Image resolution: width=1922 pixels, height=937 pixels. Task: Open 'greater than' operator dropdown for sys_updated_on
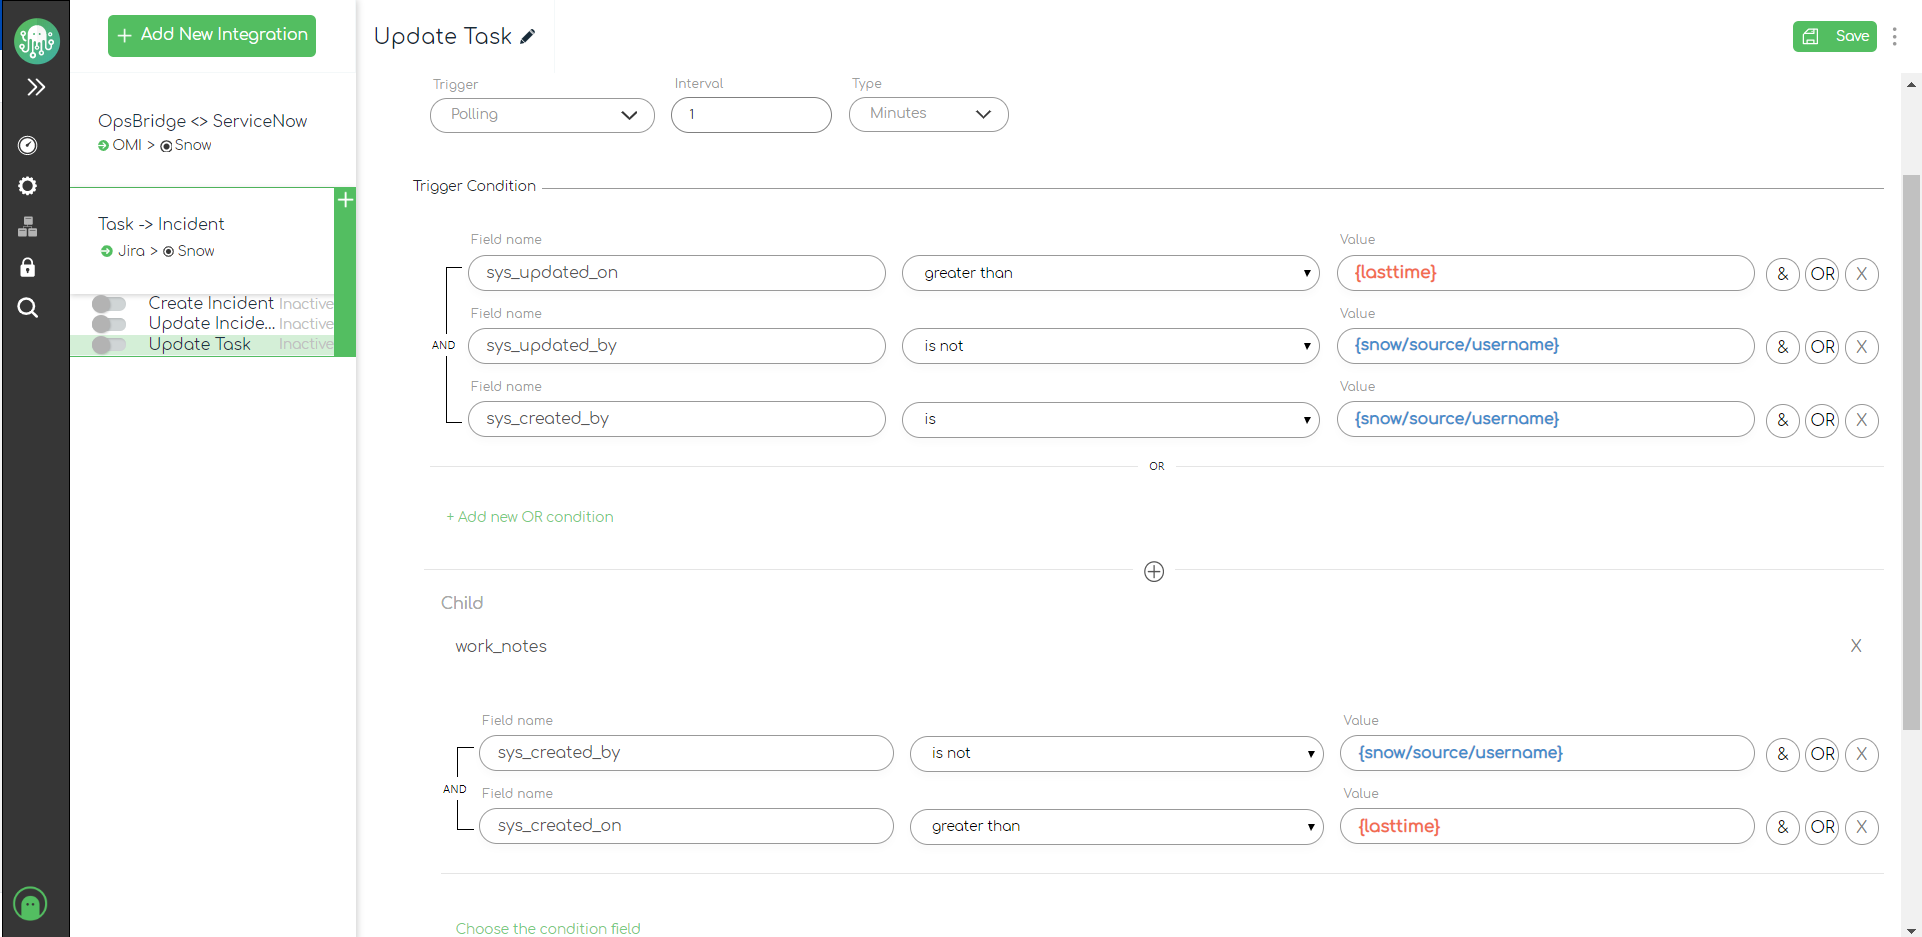click(x=1110, y=273)
